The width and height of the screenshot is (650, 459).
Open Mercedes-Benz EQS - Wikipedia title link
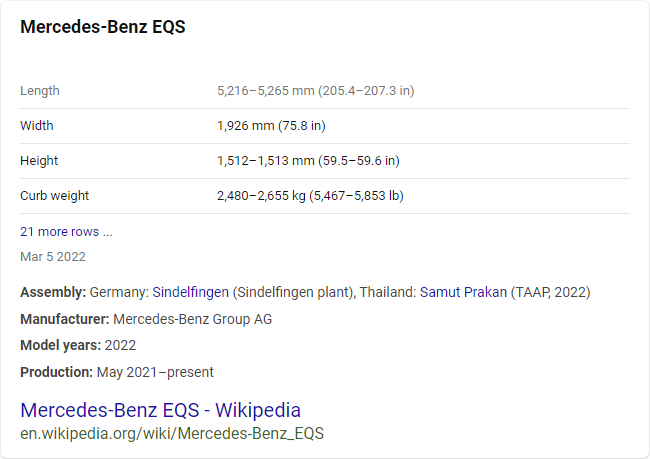click(x=160, y=410)
